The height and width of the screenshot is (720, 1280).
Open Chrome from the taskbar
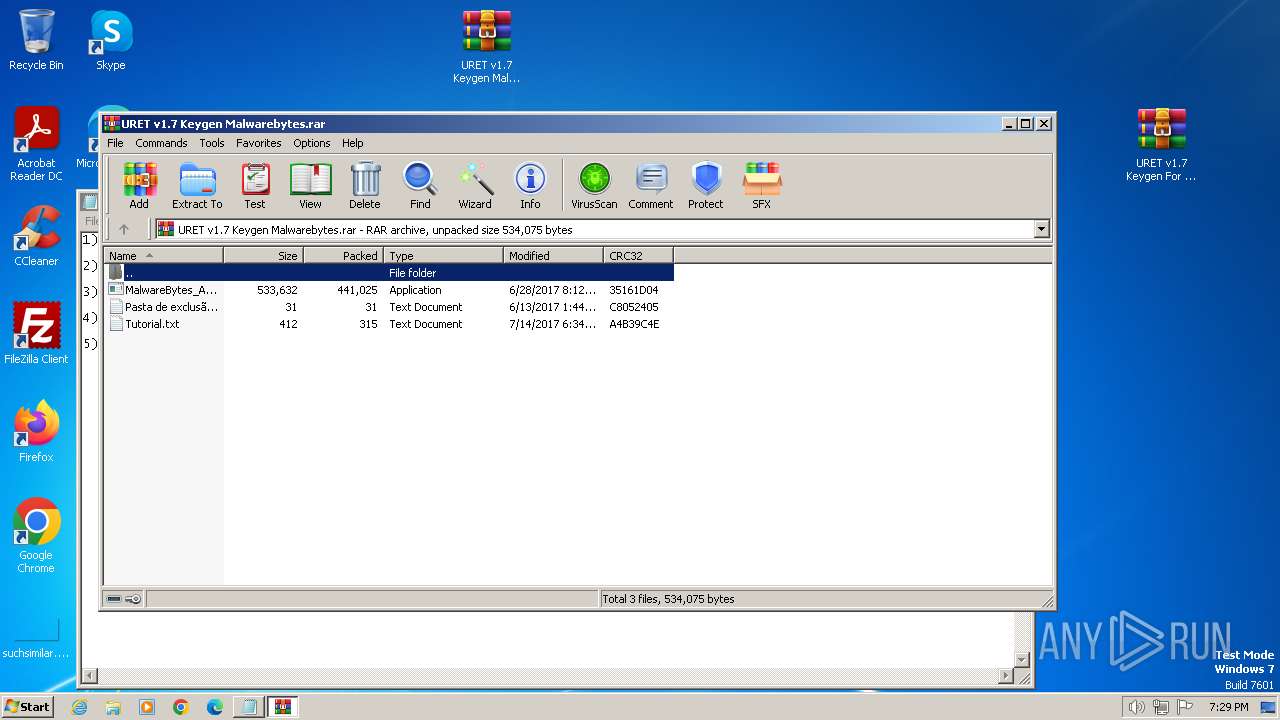point(181,707)
